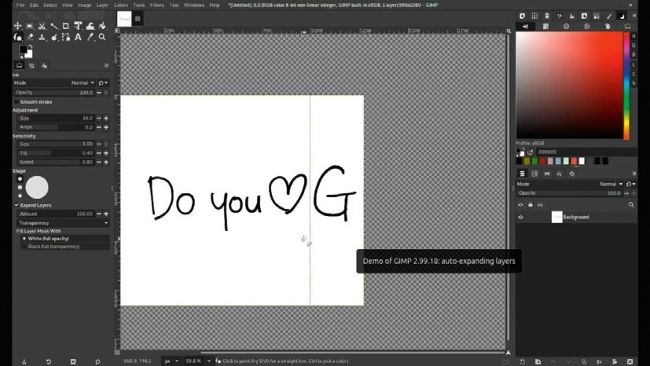Select the Move tool in the toolbox
Image resolution: width=650 pixels, height=366 pixels.
(x=18, y=26)
